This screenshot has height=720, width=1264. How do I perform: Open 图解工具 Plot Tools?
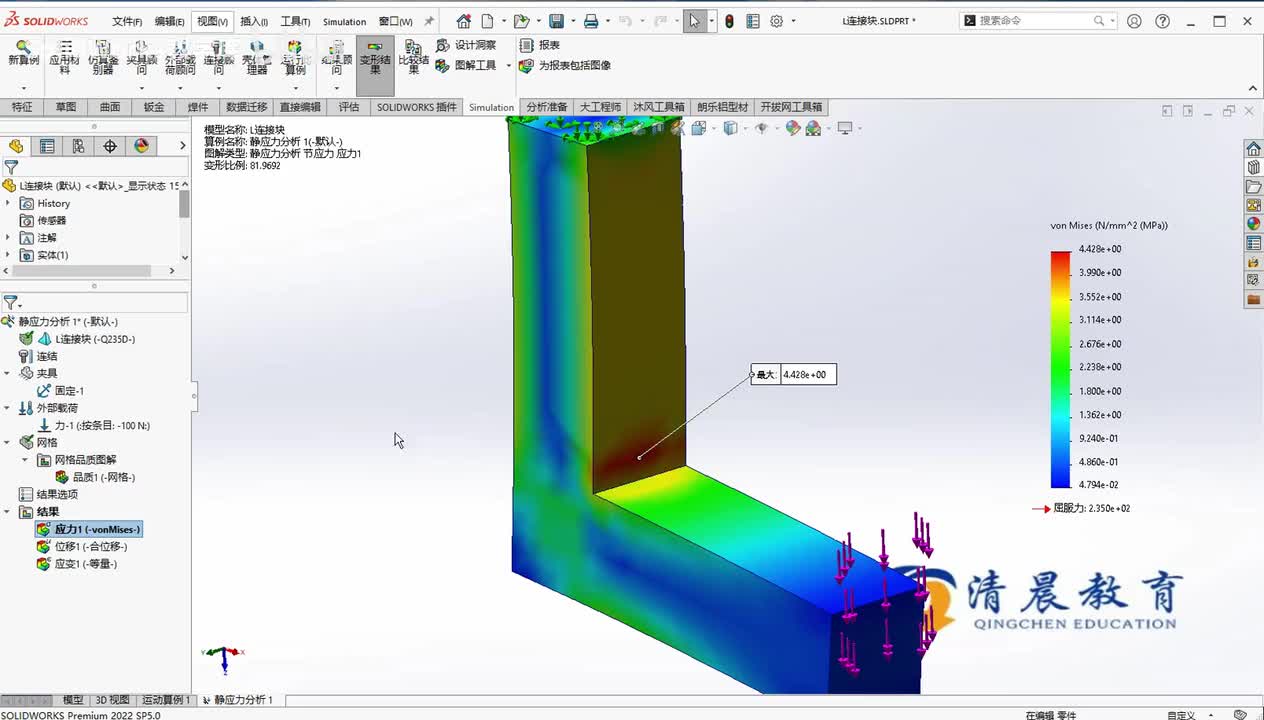pos(466,65)
